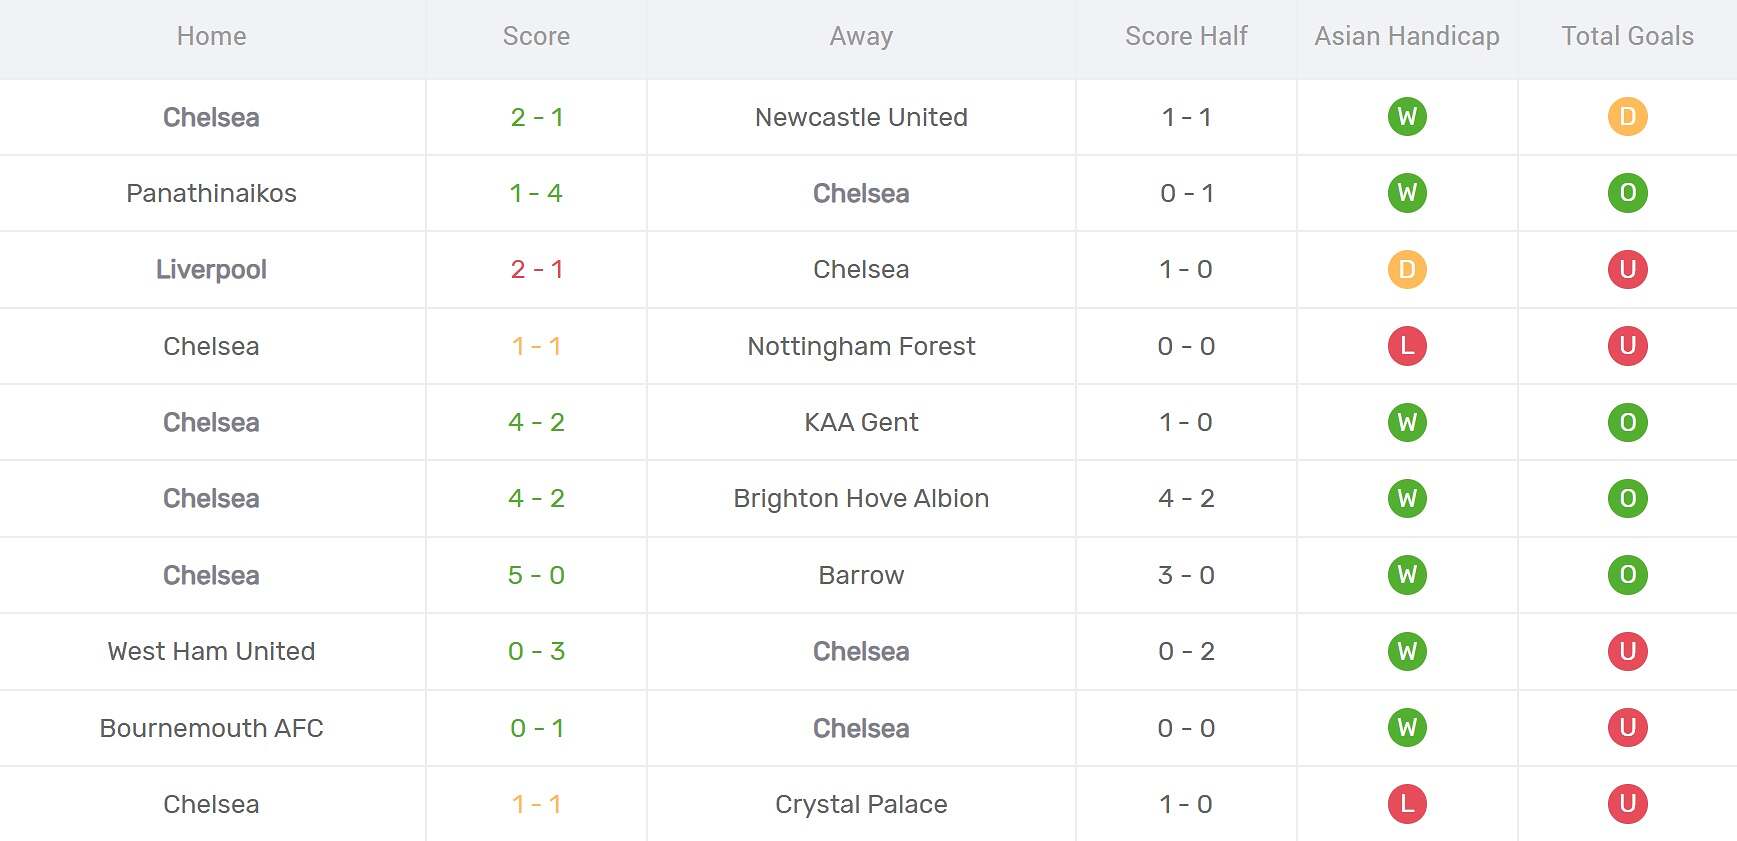The width and height of the screenshot is (1737, 841).
Task: Click the Asian Handicap column header
Action: 1406,37
